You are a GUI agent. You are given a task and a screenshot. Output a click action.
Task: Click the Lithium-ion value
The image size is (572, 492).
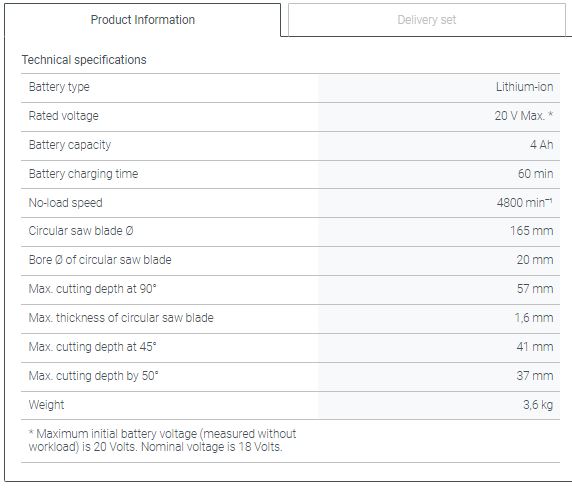pyautogui.click(x=524, y=87)
